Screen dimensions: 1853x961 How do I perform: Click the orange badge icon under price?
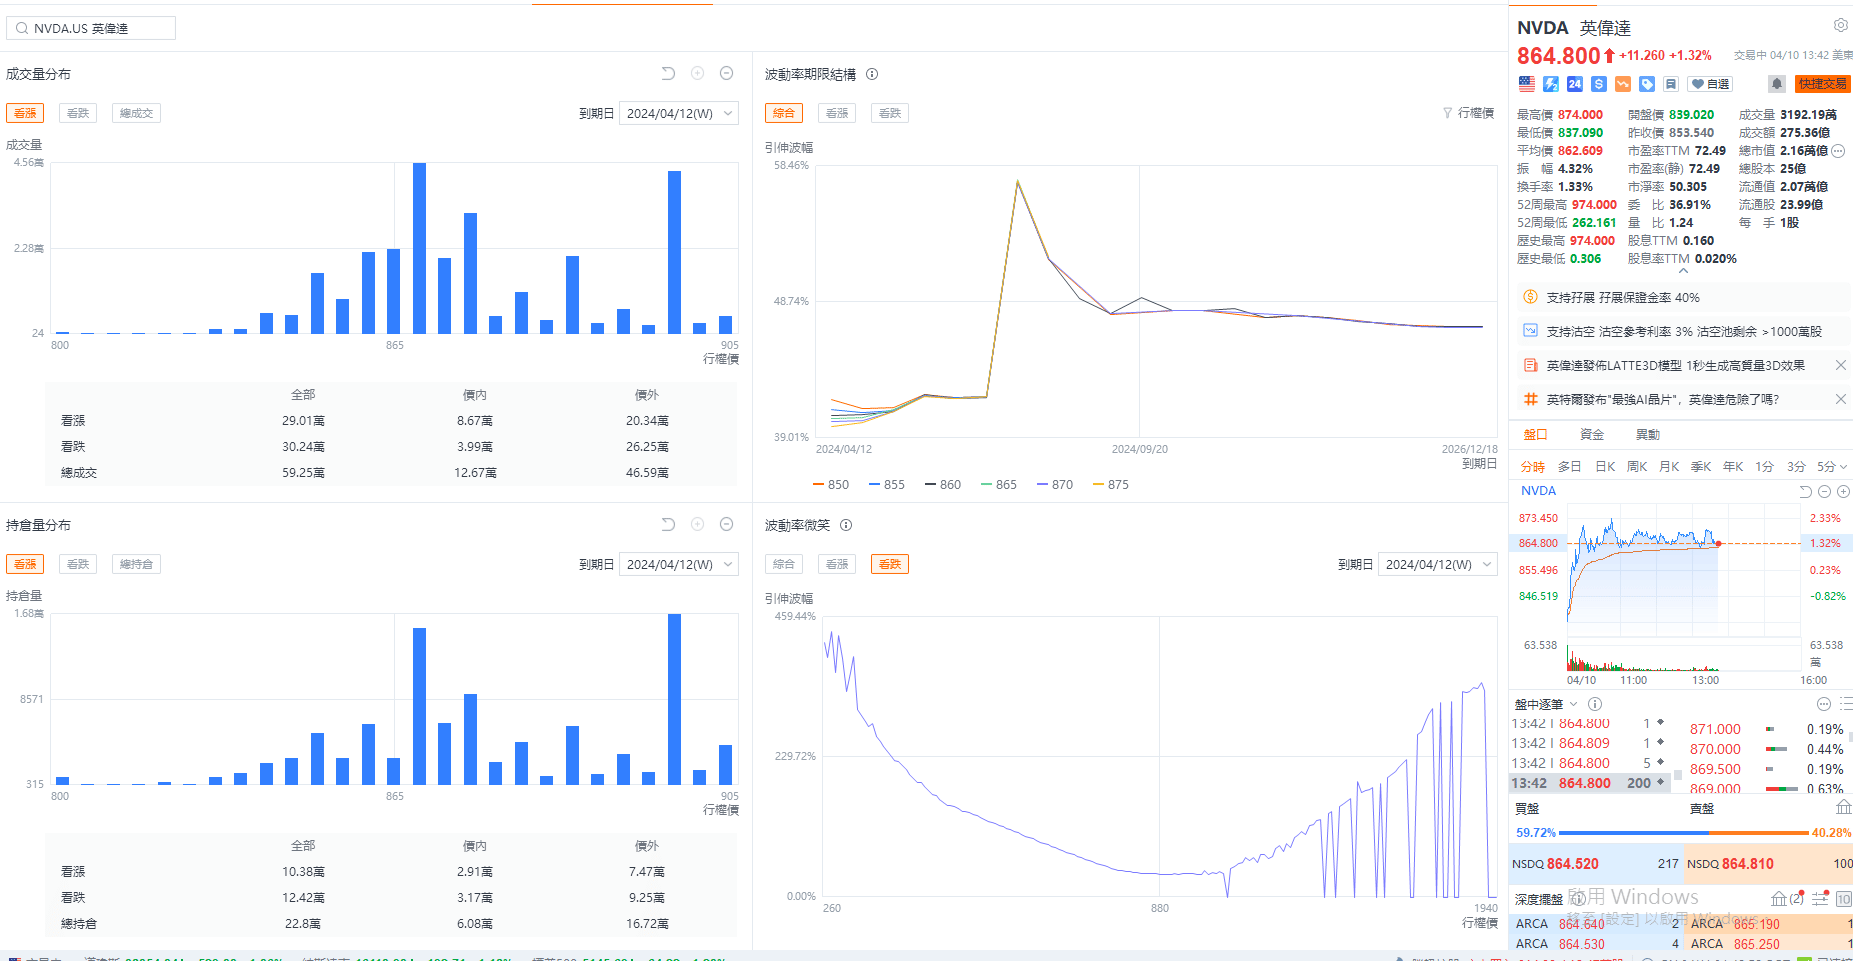tap(1623, 84)
